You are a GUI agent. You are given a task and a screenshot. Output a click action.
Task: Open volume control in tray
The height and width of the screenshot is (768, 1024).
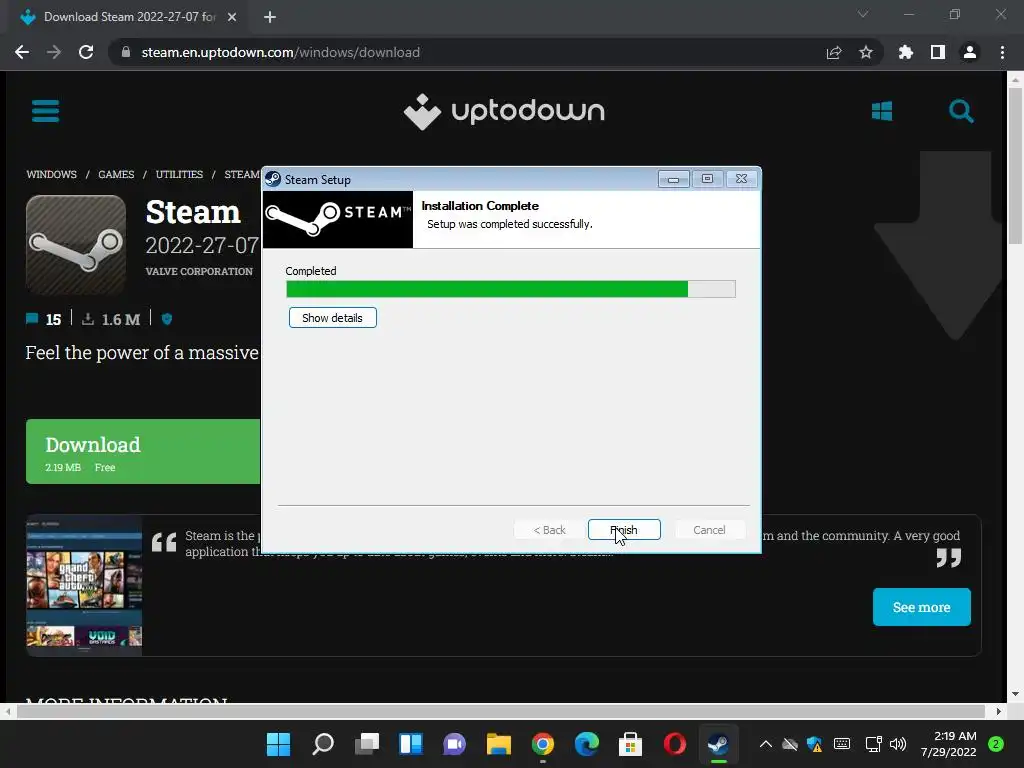click(x=898, y=744)
